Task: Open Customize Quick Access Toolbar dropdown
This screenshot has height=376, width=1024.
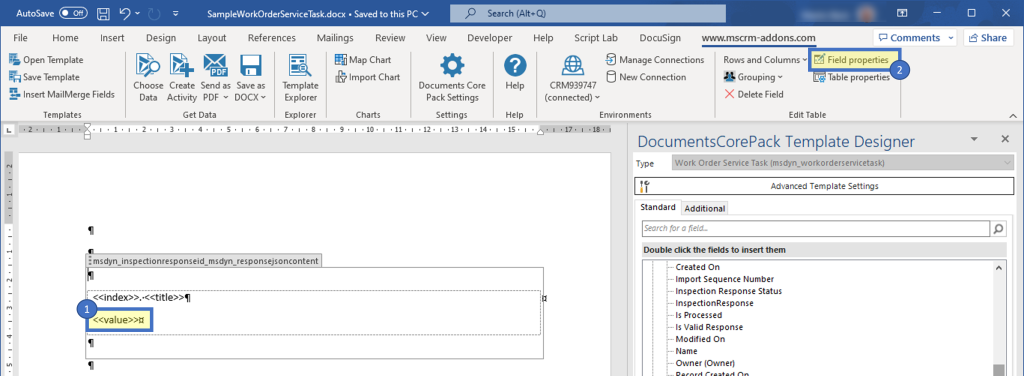Action: (x=176, y=13)
